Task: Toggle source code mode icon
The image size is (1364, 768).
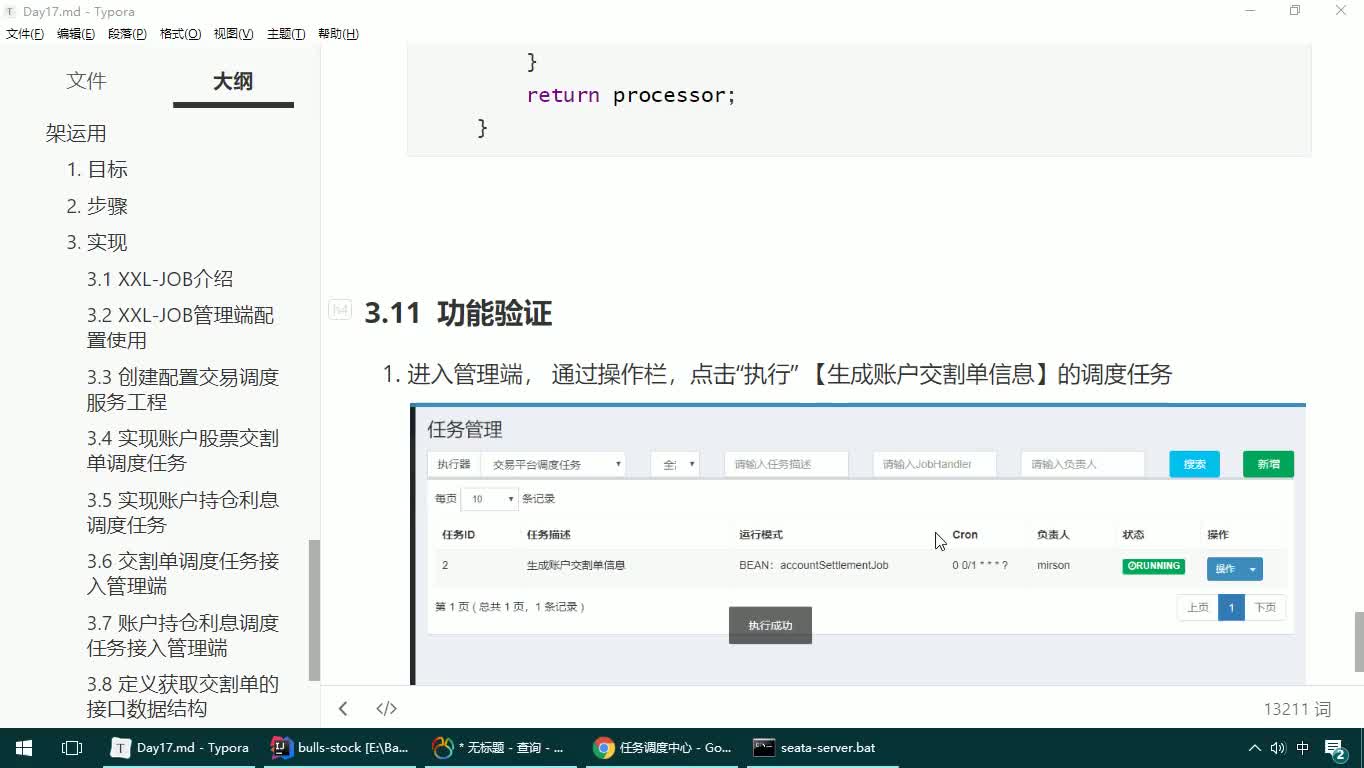Action: tap(386, 709)
